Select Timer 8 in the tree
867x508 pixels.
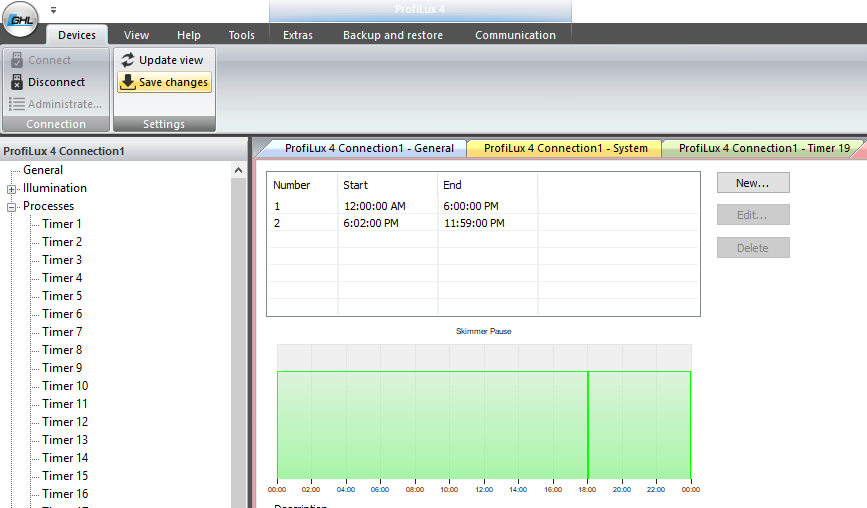62,349
